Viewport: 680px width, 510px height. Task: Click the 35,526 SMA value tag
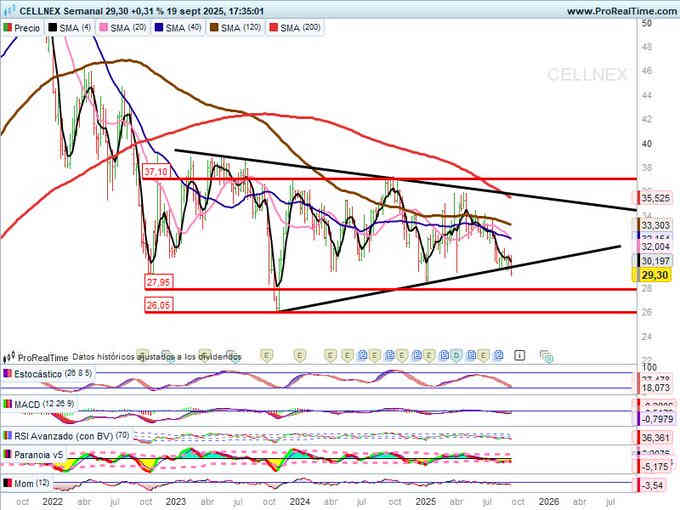point(654,198)
